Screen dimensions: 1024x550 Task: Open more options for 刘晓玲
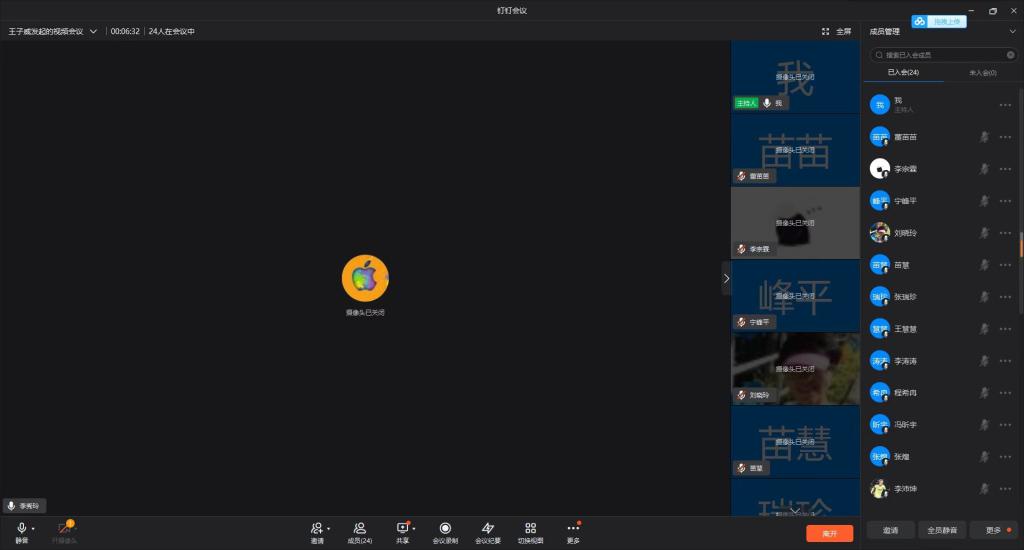(x=1005, y=233)
